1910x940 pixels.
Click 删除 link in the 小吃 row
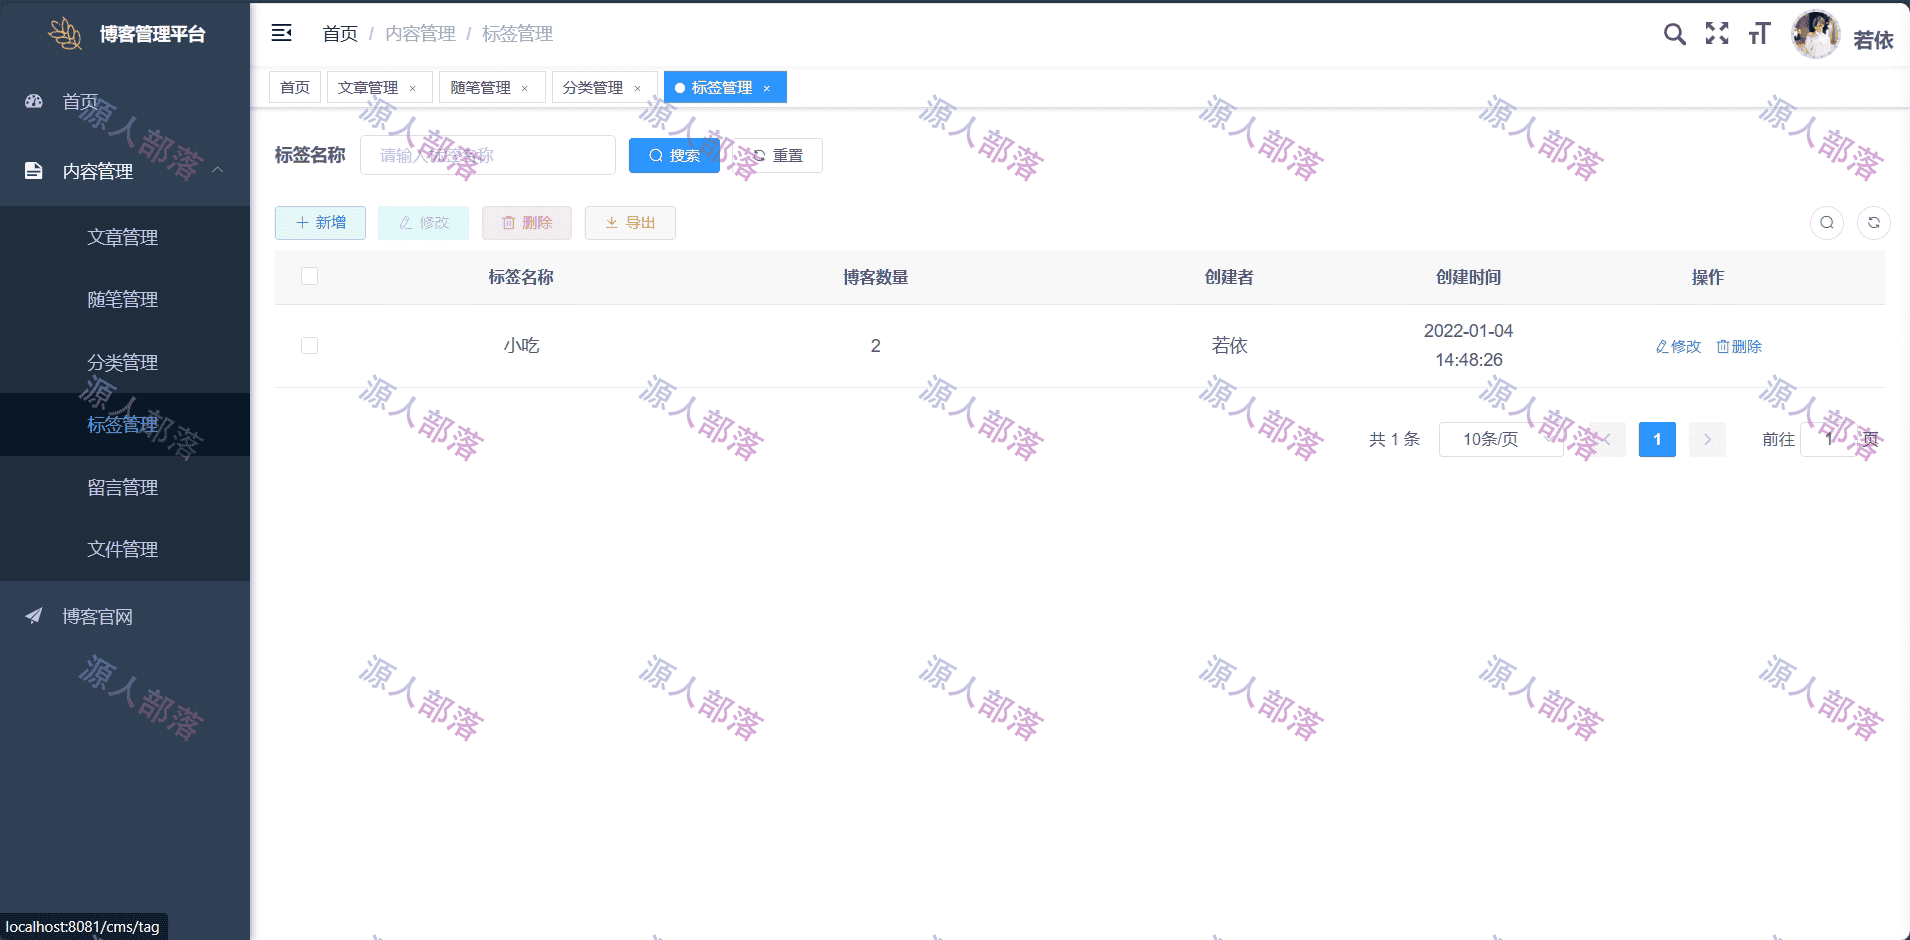coord(1739,346)
